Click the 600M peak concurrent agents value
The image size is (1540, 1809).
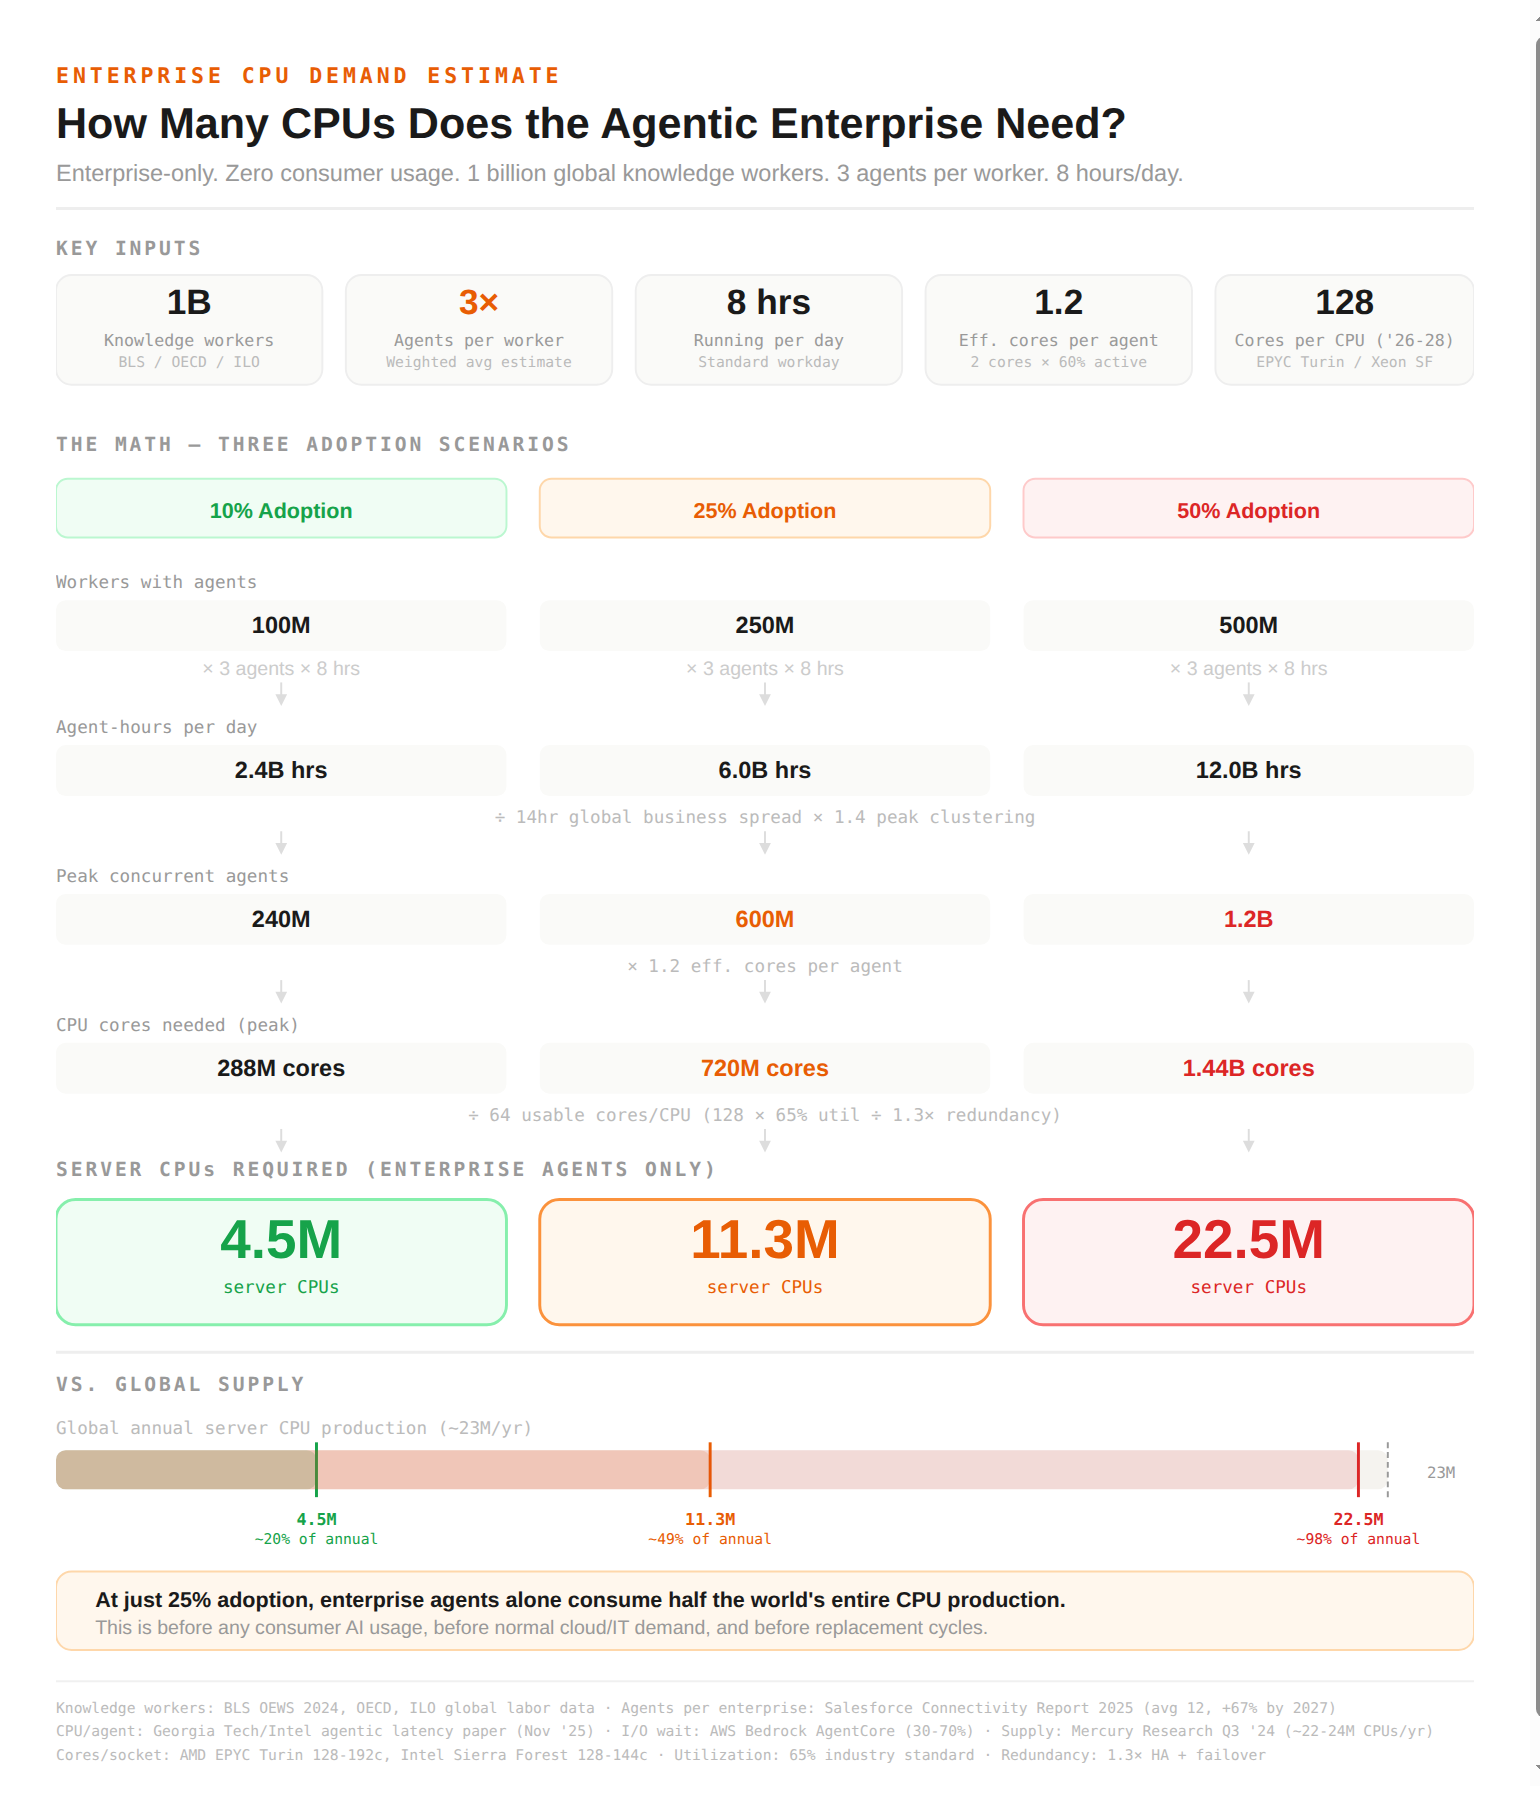(765, 920)
